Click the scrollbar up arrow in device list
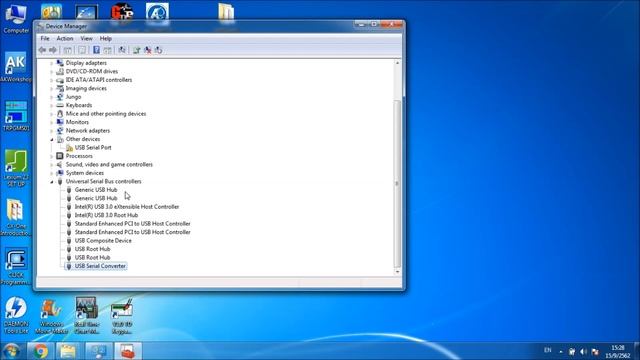Viewport: 640px width, 360px height. point(397,63)
